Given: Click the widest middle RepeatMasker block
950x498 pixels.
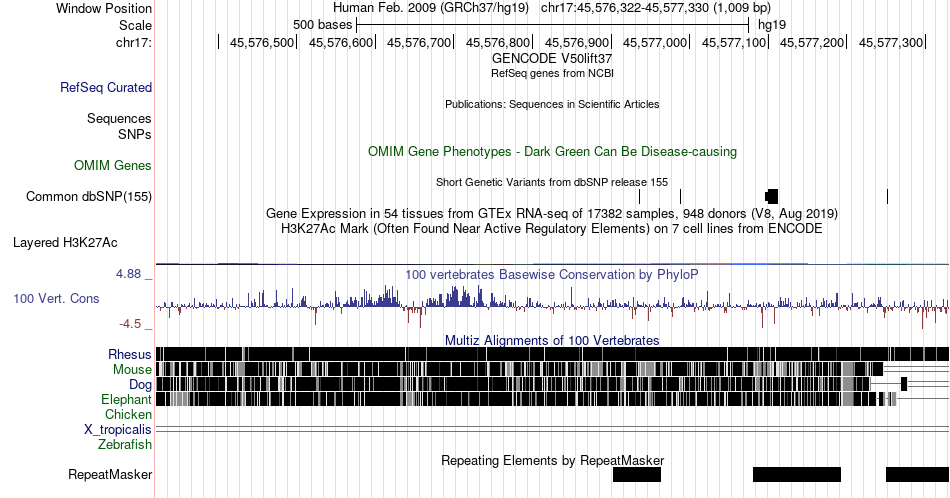Looking at the screenshot, I should click(x=797, y=474).
